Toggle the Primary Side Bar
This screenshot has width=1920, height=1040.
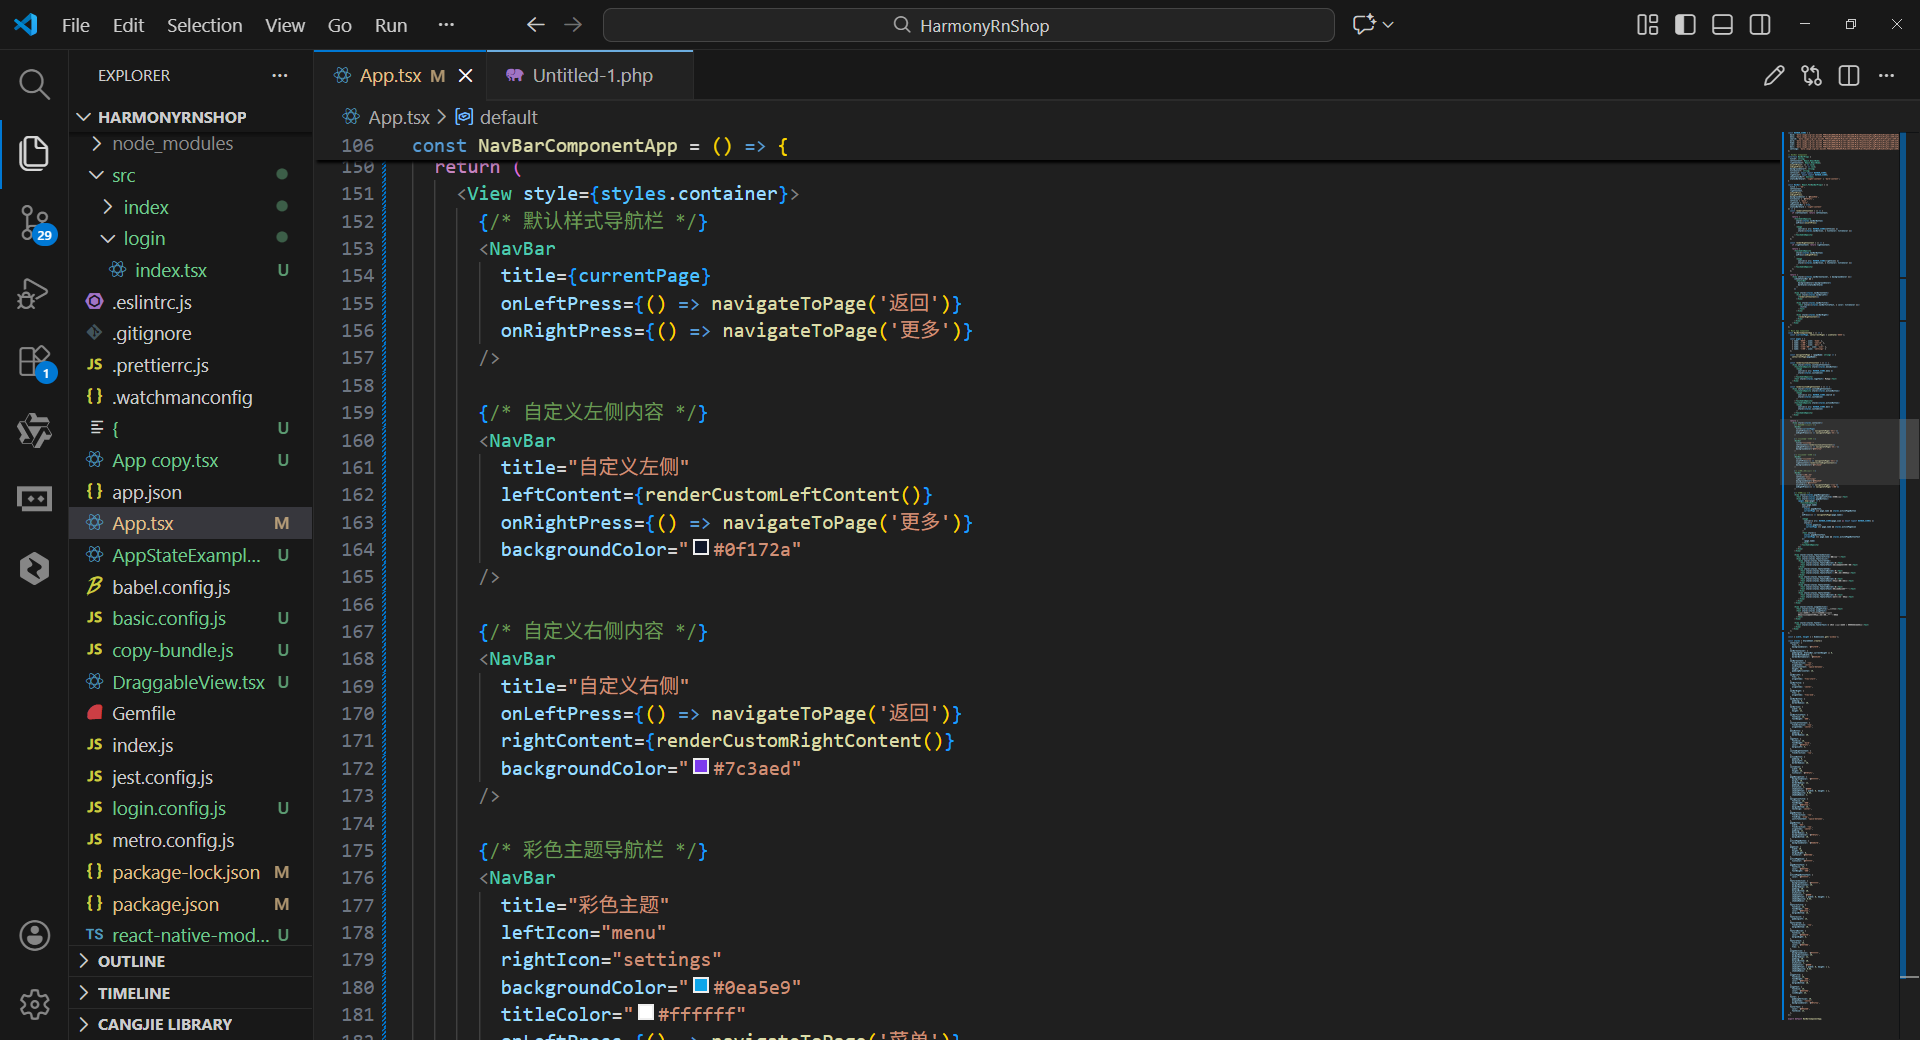click(1685, 25)
